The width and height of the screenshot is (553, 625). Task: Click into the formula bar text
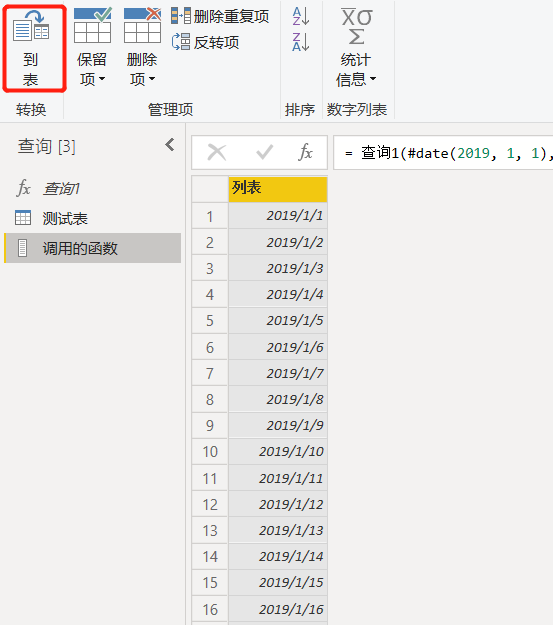click(443, 153)
